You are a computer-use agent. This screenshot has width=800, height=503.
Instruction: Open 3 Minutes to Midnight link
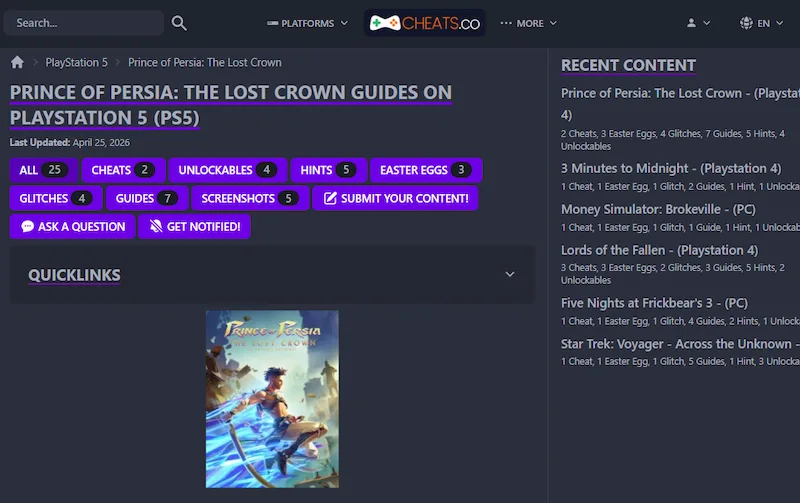(671, 168)
